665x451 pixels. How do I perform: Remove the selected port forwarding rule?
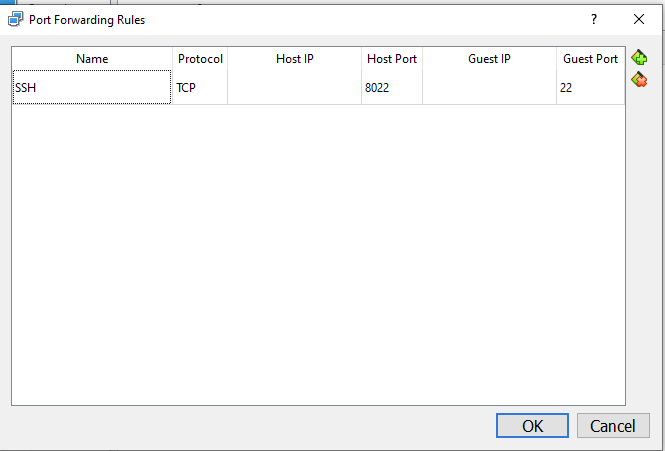pyautogui.click(x=639, y=80)
